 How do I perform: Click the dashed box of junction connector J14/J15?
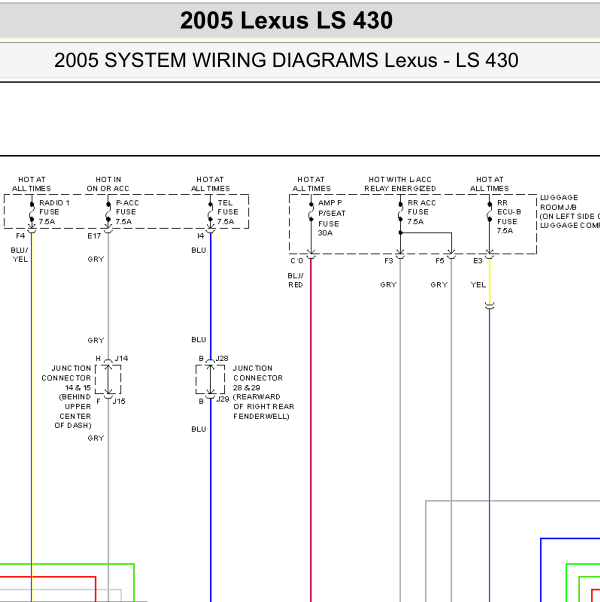[108, 379]
